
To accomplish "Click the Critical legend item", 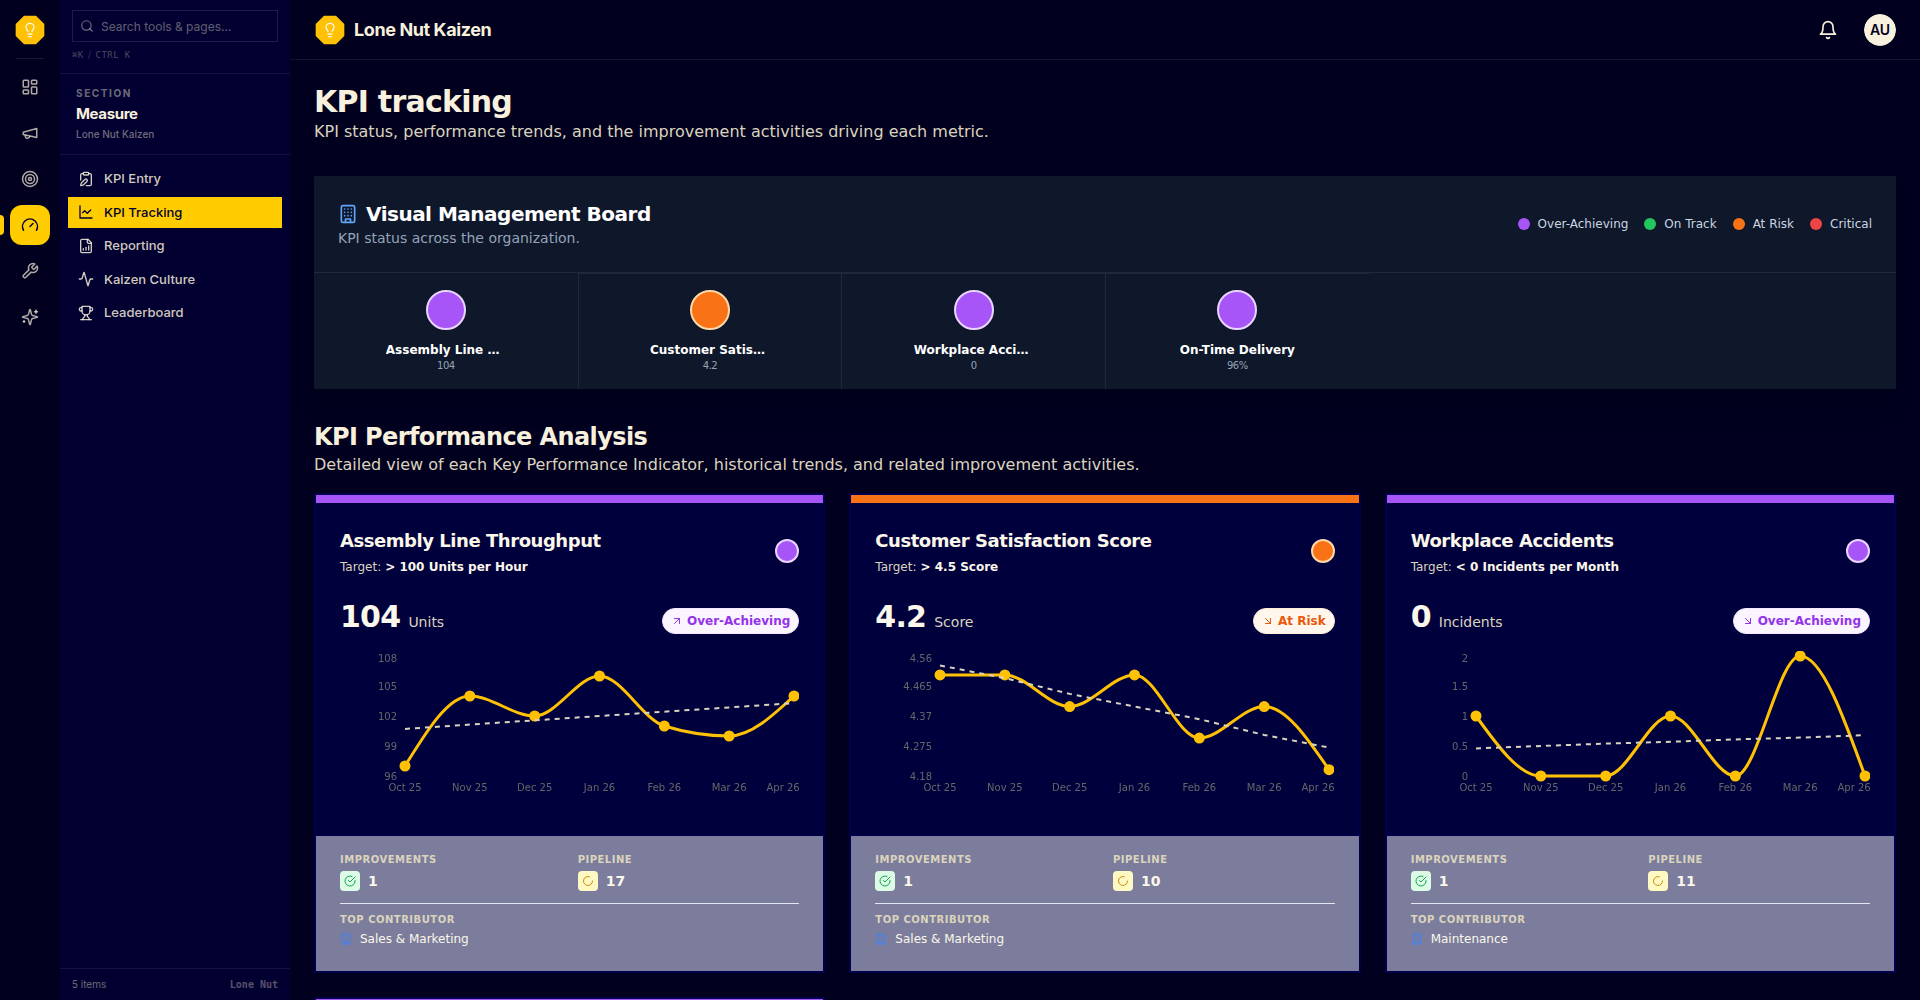I will pos(1841,224).
